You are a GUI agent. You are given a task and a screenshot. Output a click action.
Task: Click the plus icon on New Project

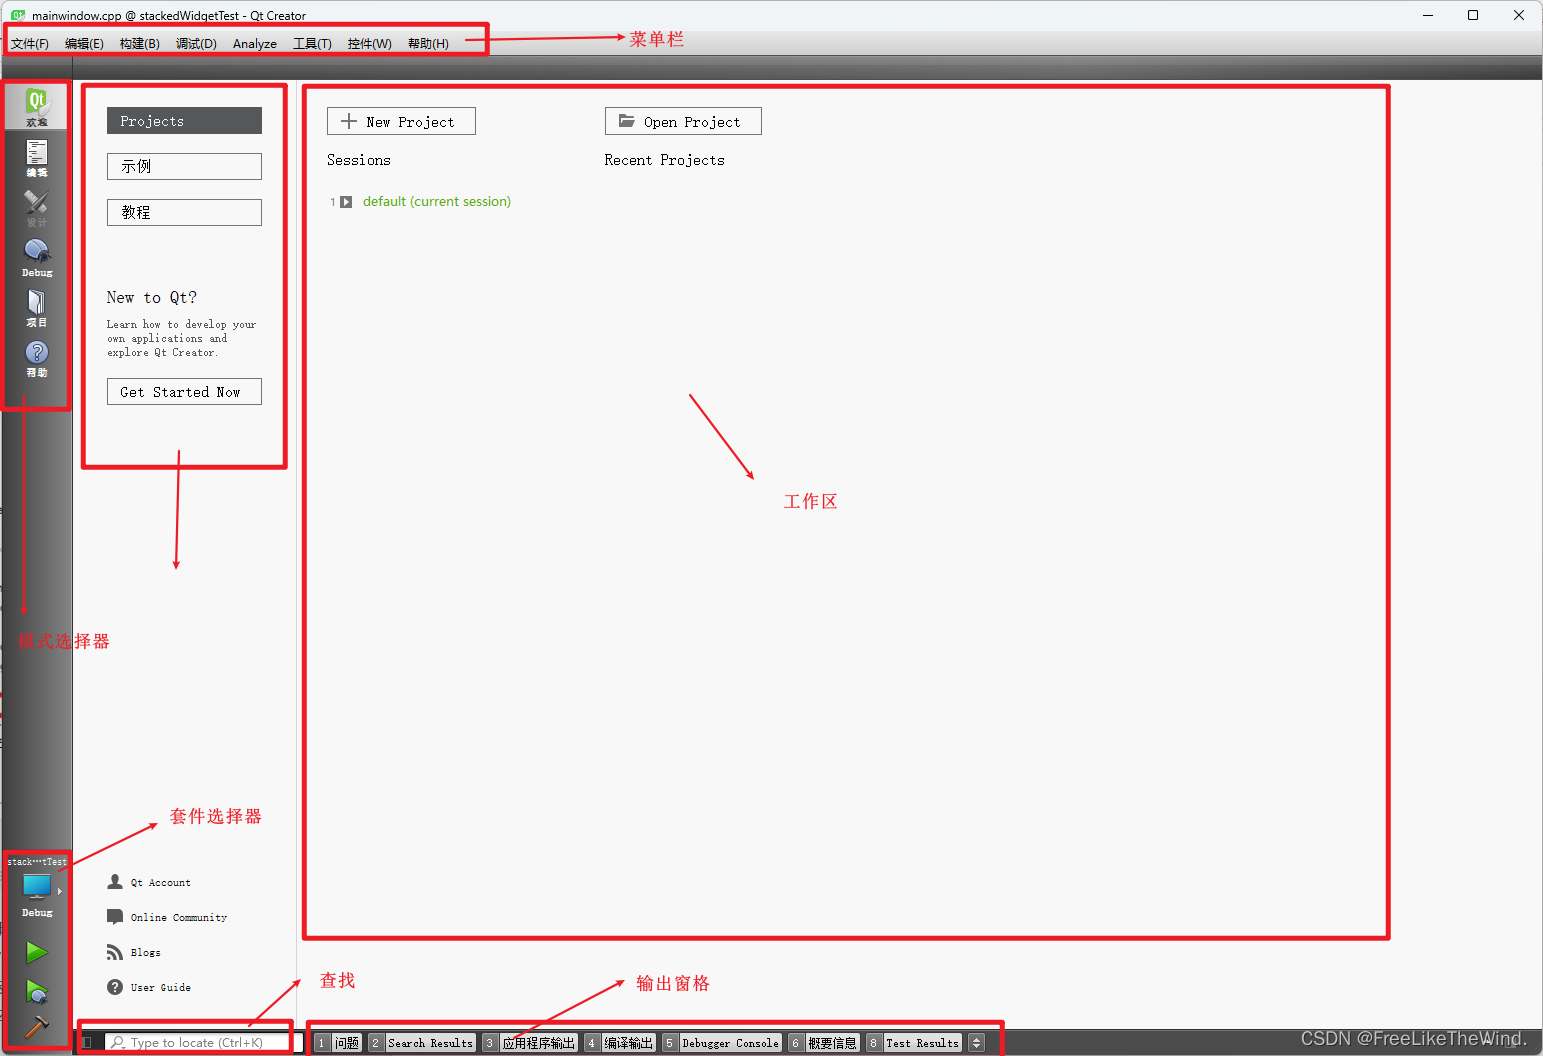point(349,121)
